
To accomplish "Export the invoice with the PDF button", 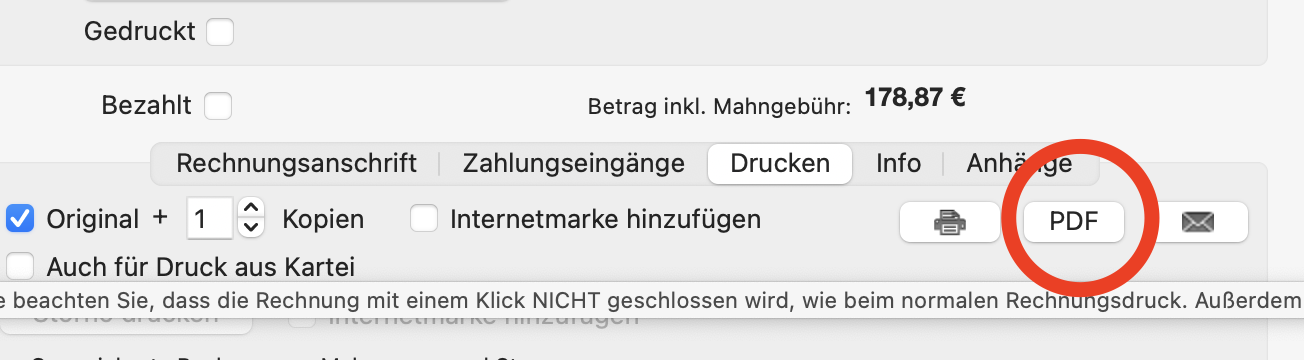I will 1074,222.
